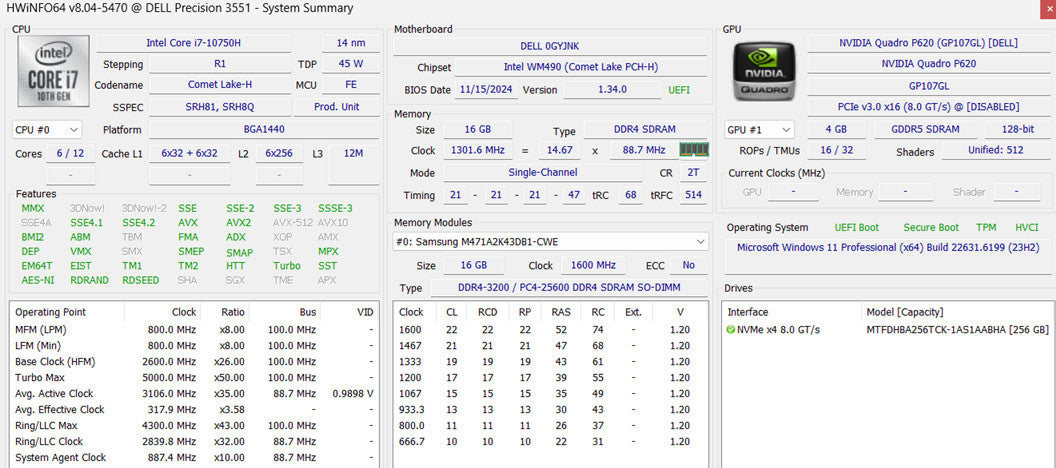The width and height of the screenshot is (1056, 468).
Task: Click the ECC value No
Action: 688,265
